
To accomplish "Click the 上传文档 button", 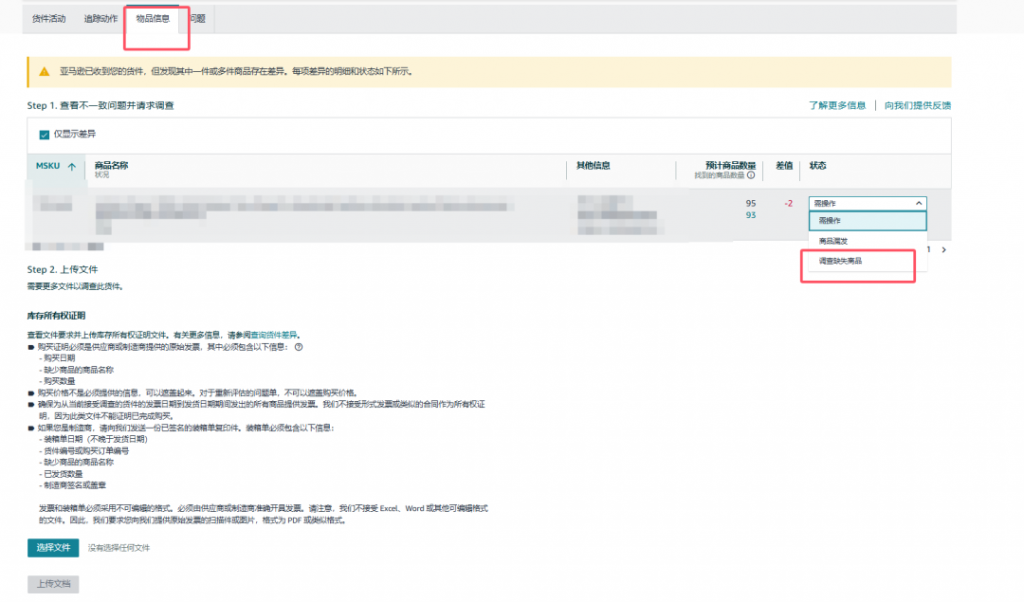I will click(x=53, y=584).
